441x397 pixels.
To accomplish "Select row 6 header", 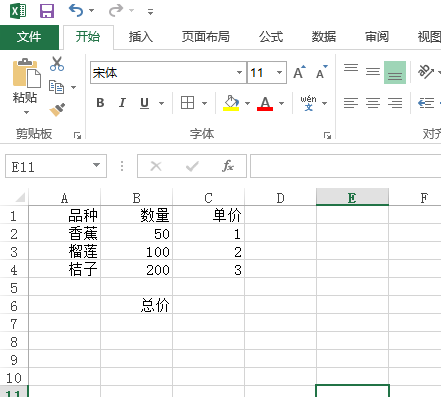I will pos(14,306).
